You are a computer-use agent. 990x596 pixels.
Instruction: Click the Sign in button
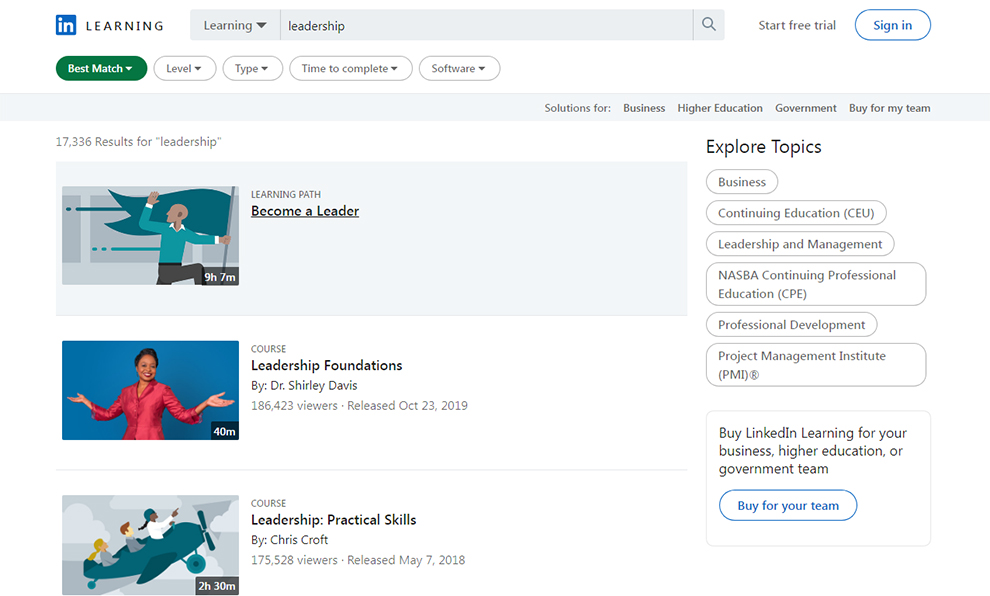(892, 25)
